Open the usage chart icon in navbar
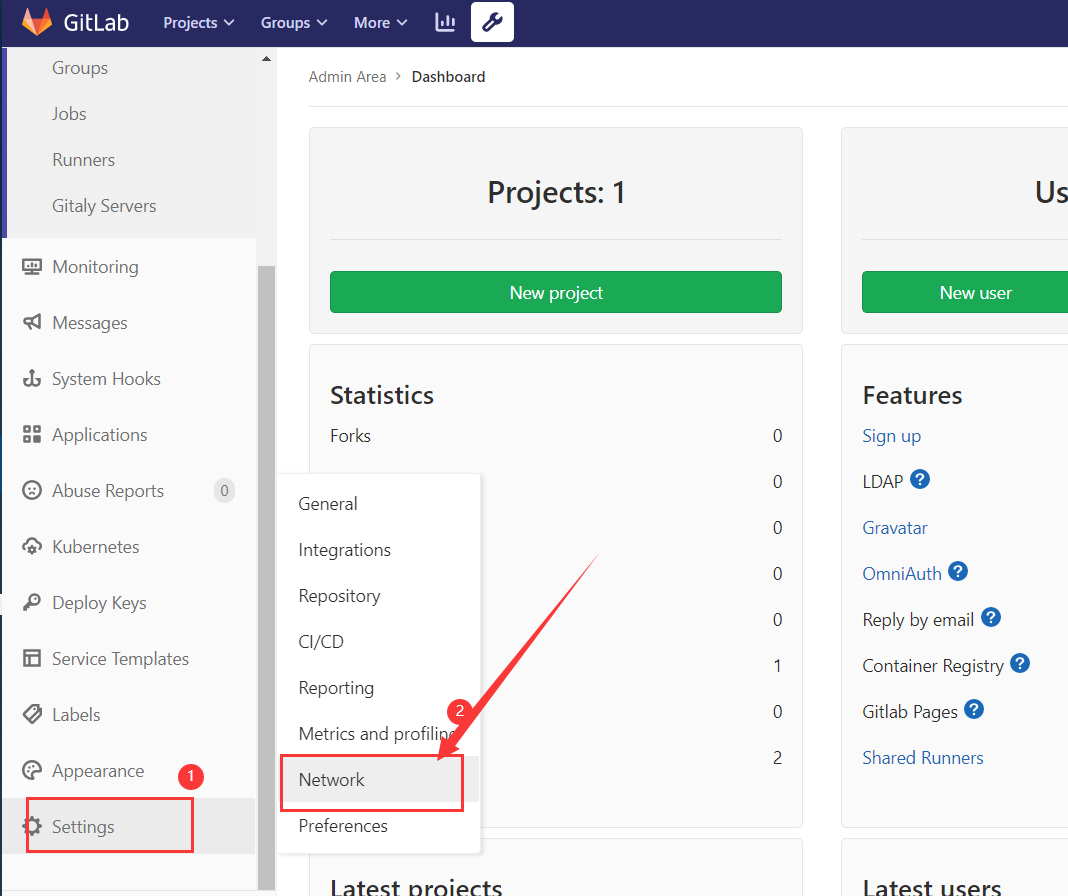Image resolution: width=1068 pixels, height=896 pixels. point(445,22)
